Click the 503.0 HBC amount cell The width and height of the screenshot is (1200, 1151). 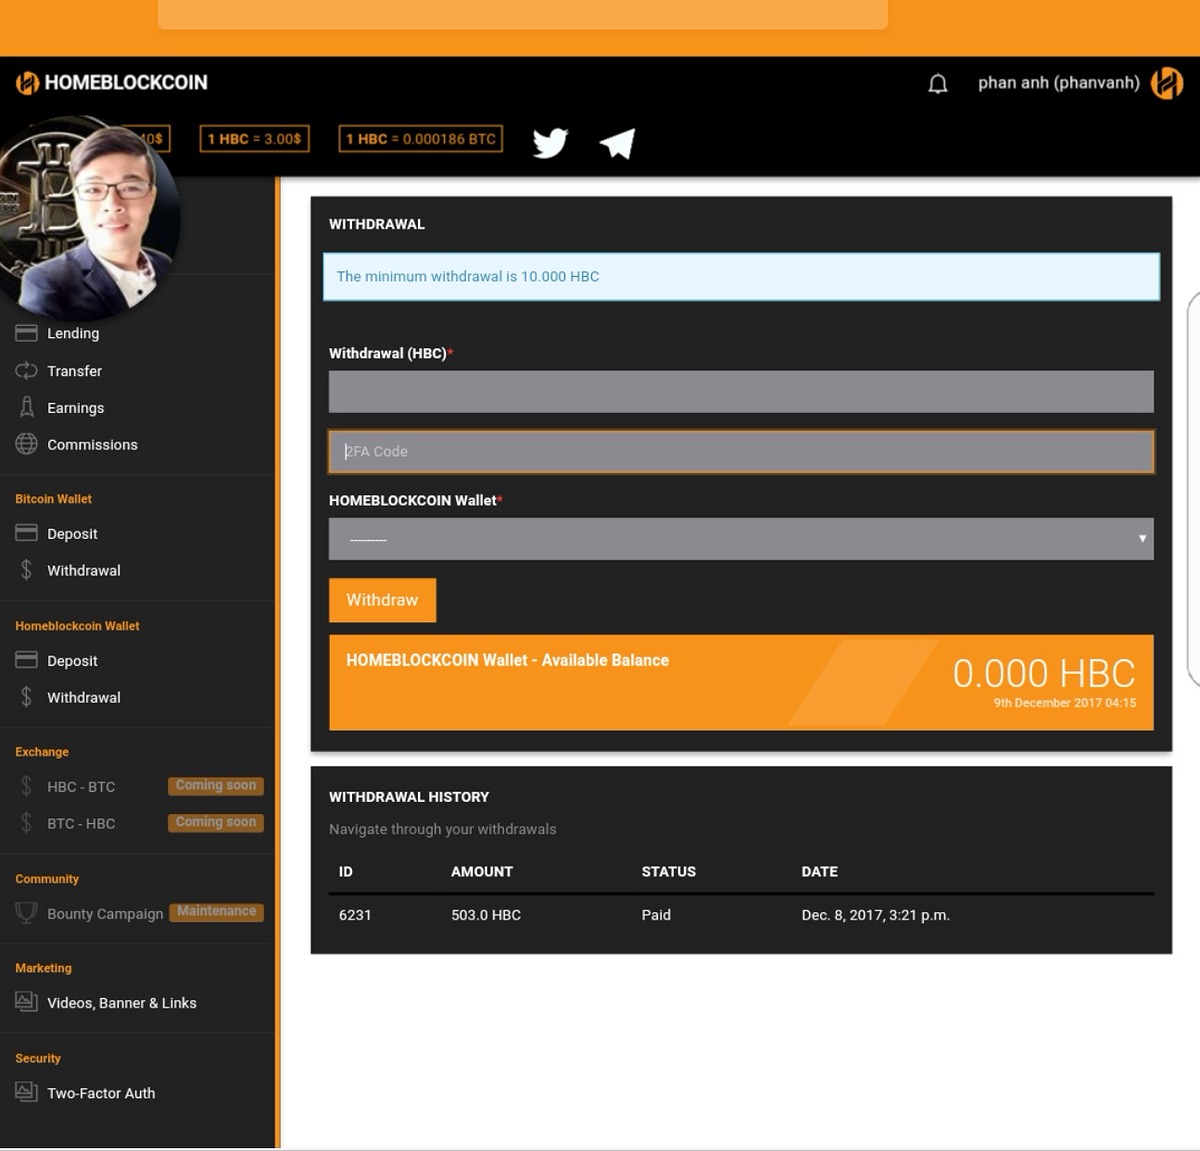coord(486,915)
